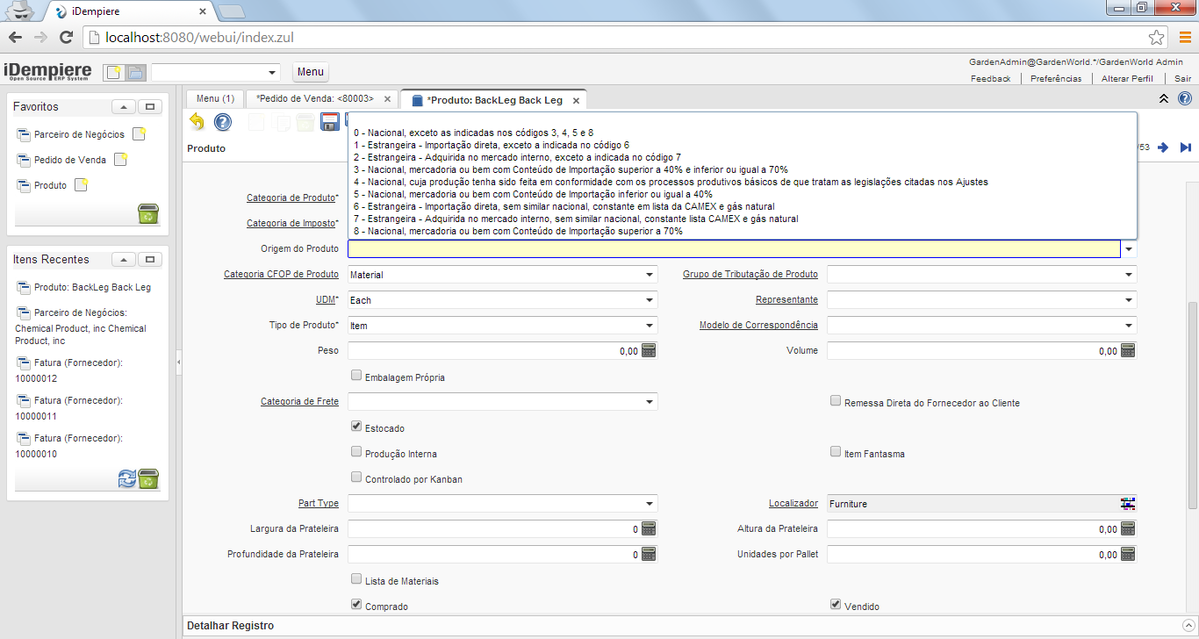Refresh the Itens Recentes list
1199x639 pixels.
click(127, 479)
